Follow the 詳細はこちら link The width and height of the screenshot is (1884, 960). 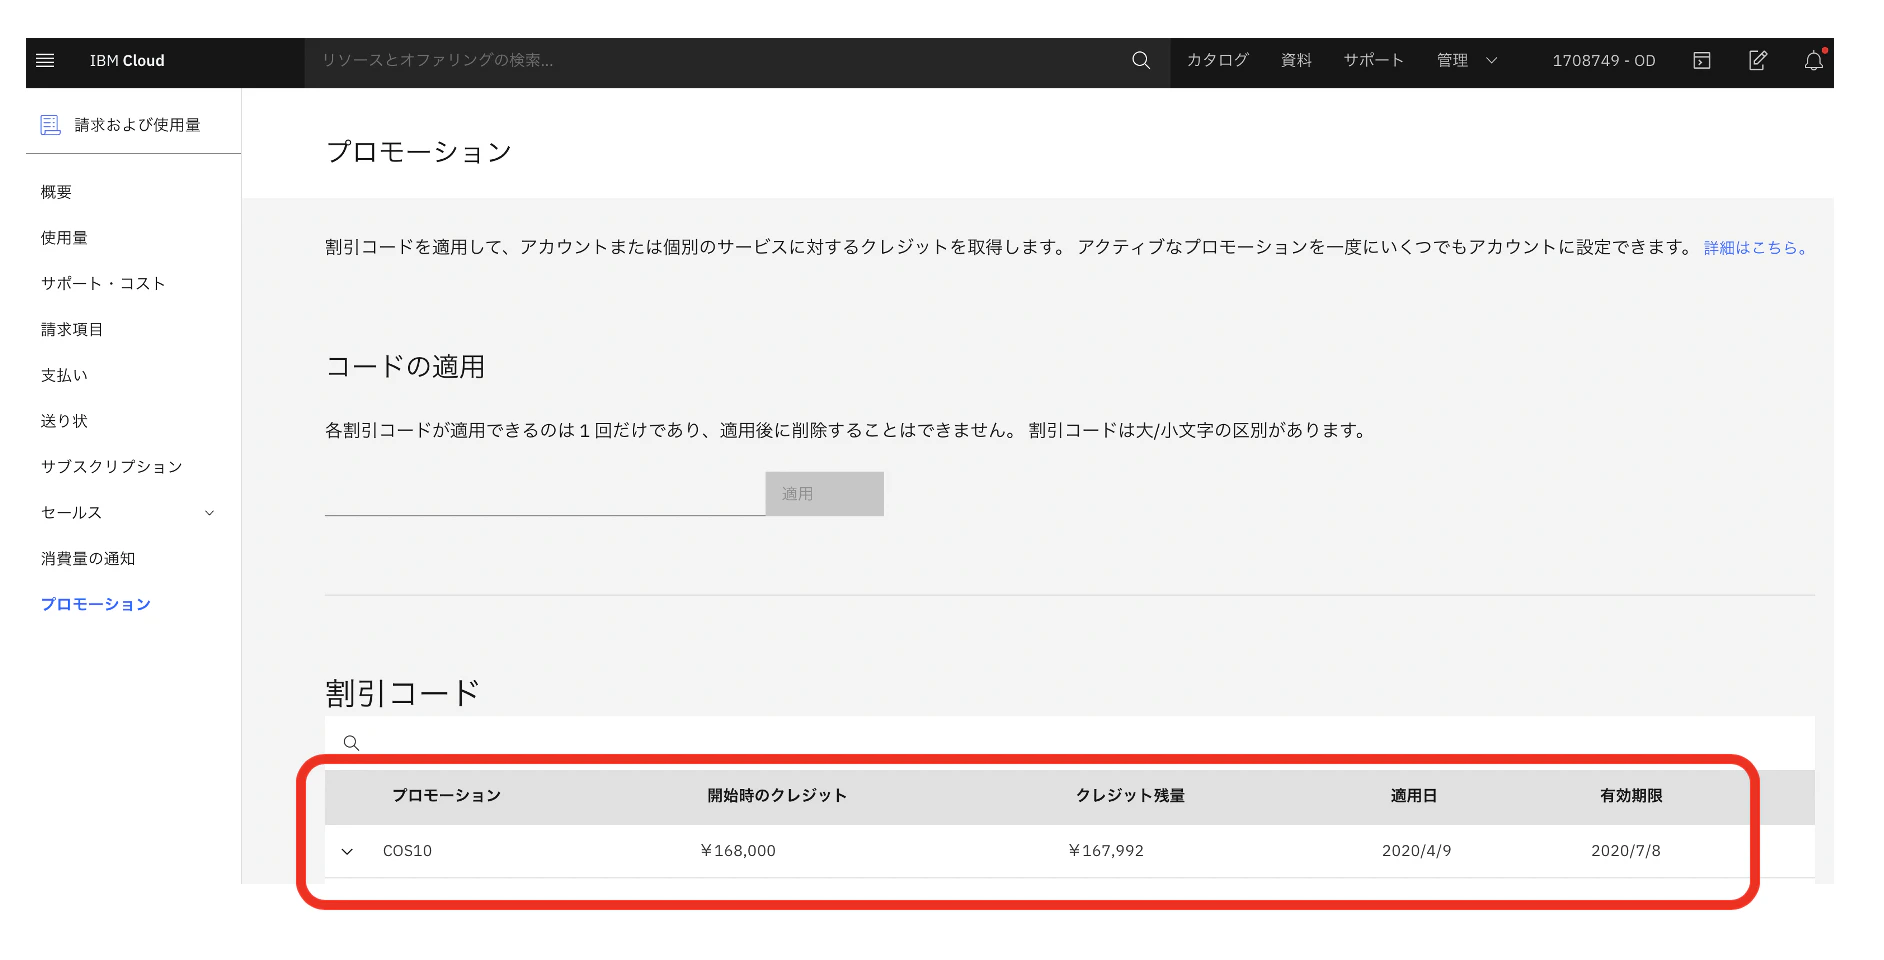(1756, 248)
